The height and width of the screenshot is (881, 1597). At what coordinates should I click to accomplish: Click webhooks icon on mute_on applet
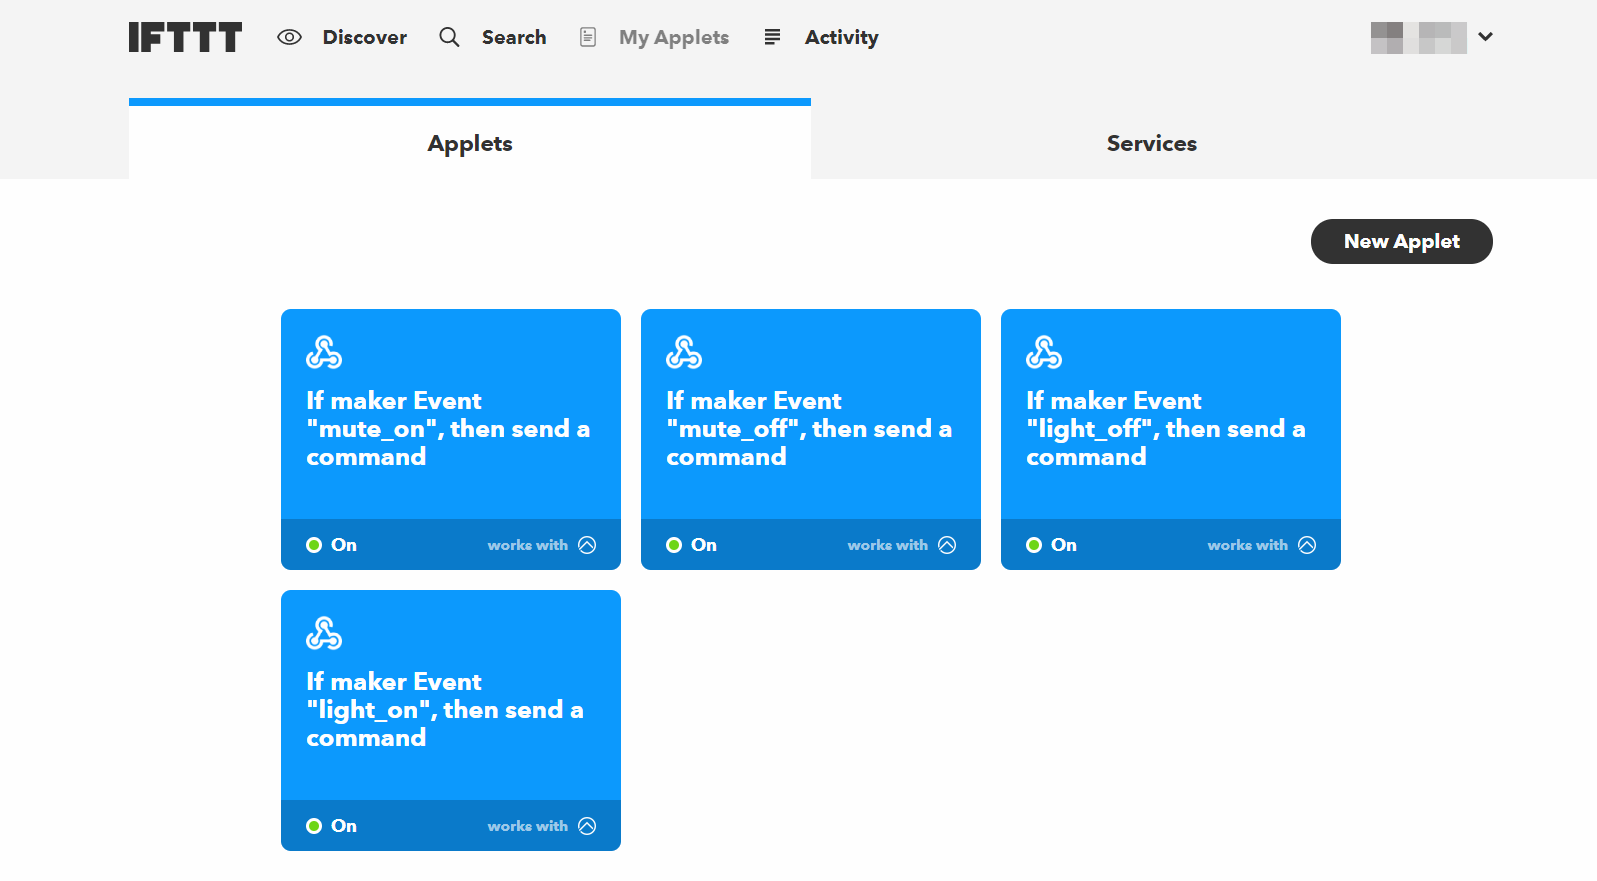point(324,352)
